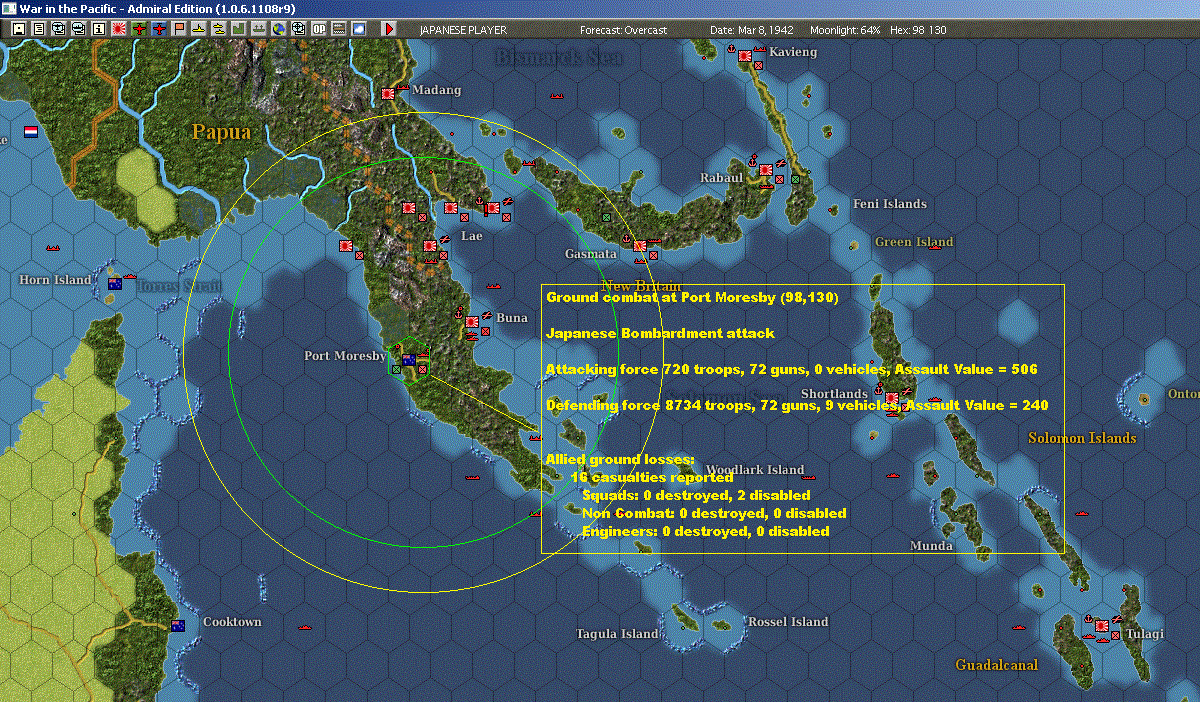Click 'Forecast: Overcast' in status bar

click(x=623, y=30)
